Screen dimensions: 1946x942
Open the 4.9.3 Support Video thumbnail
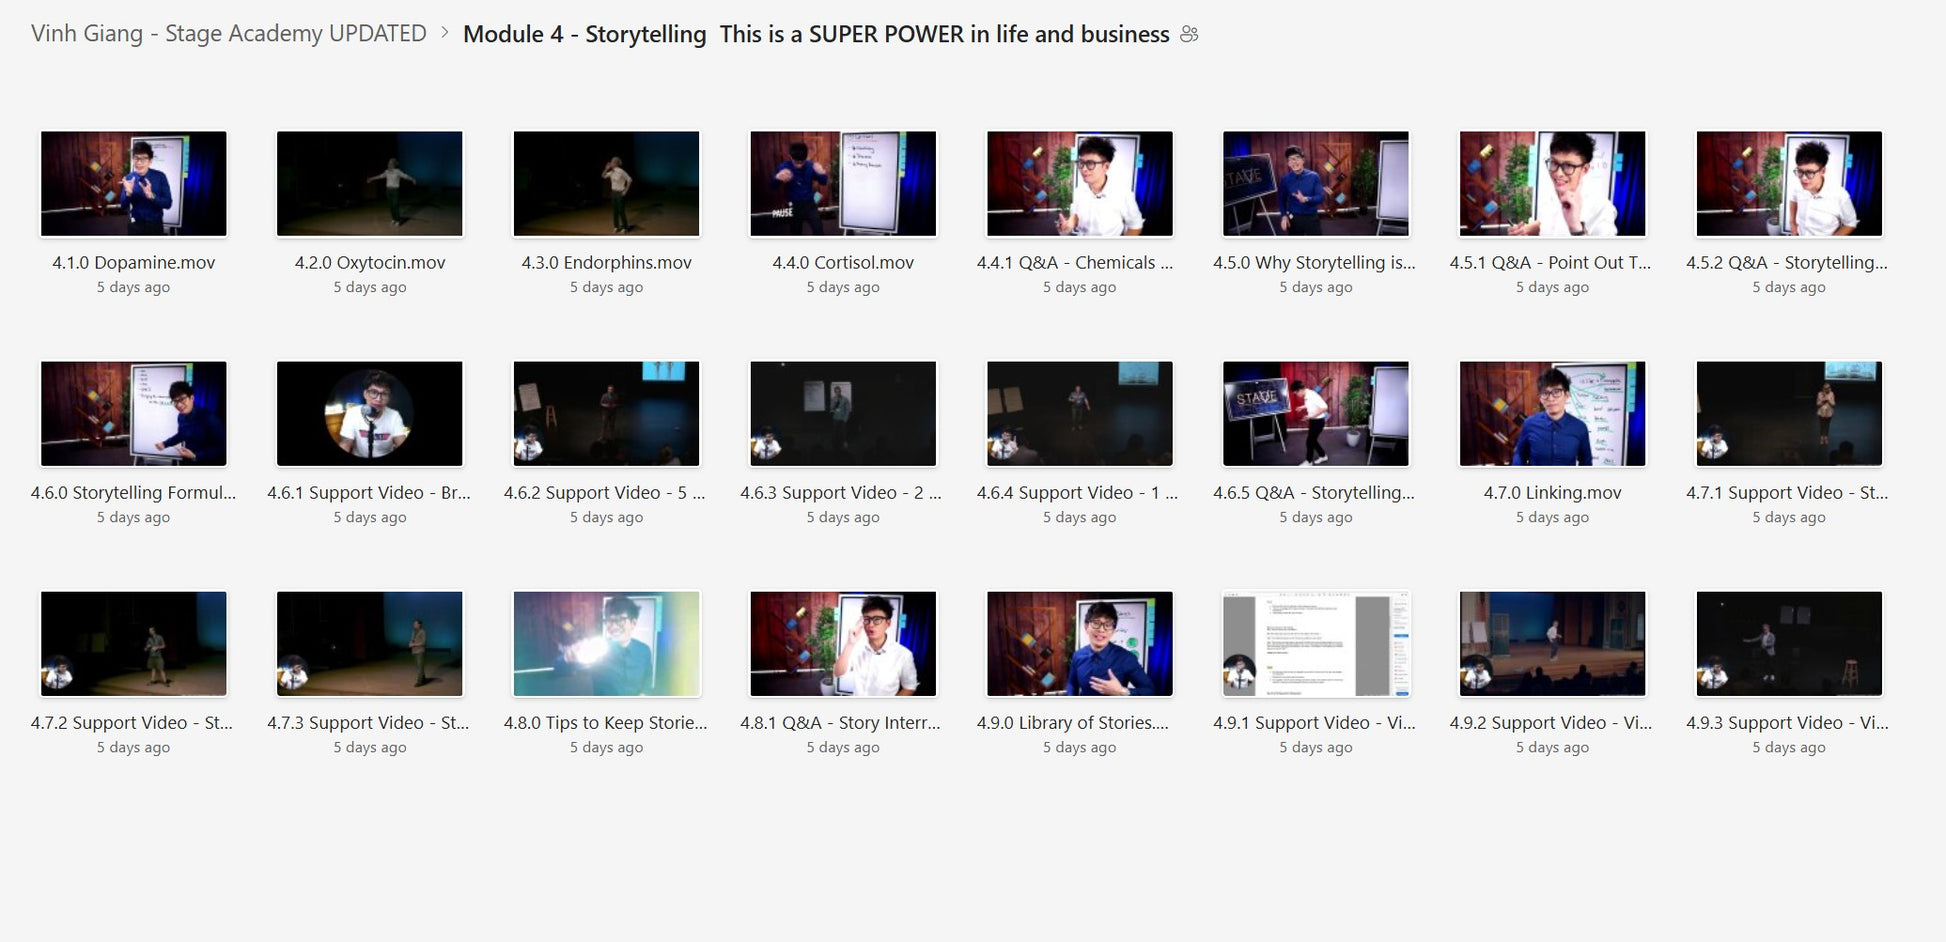coord(1789,644)
